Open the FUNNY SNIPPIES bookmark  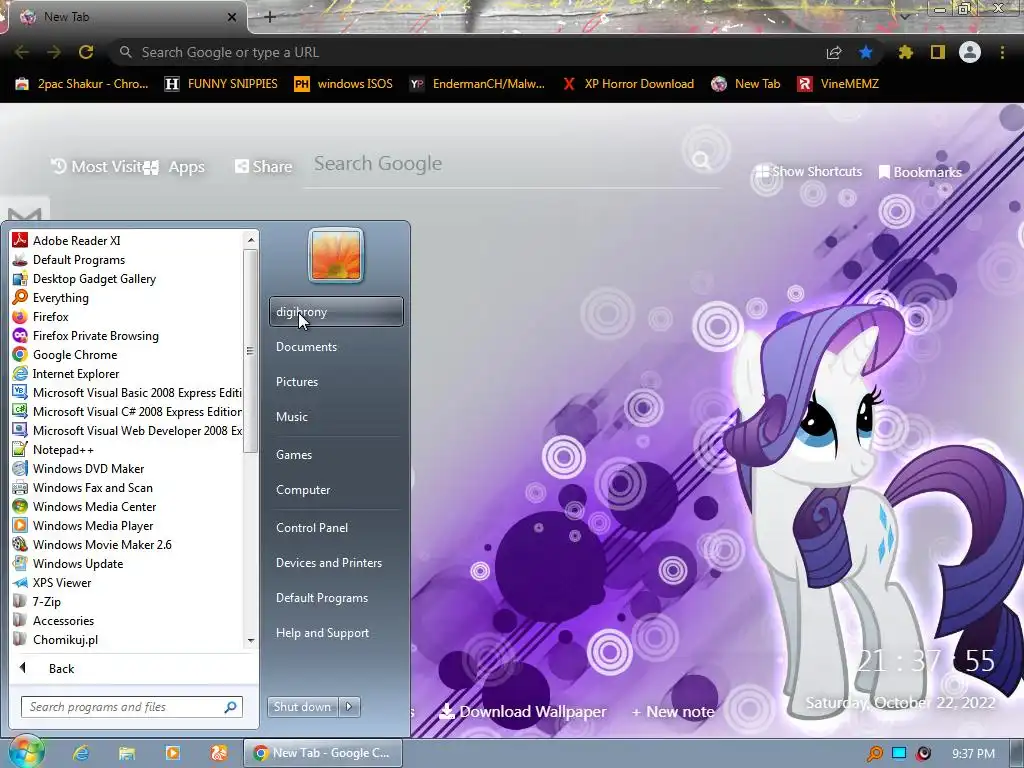tap(221, 84)
